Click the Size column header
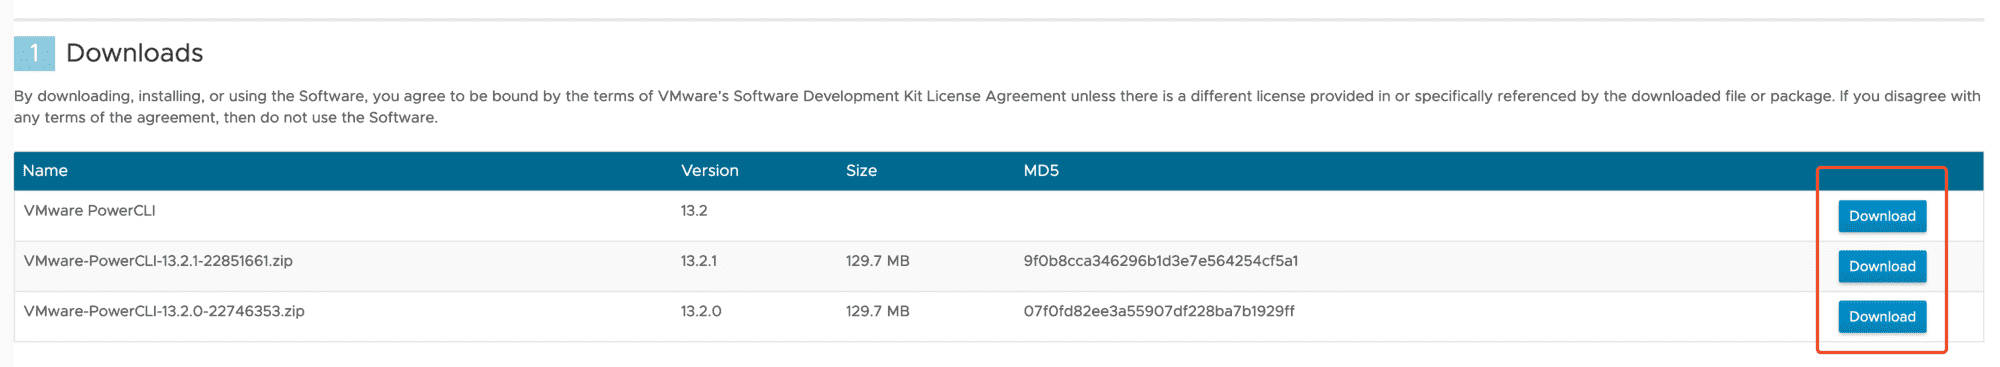This screenshot has width=2000, height=367. [x=861, y=171]
